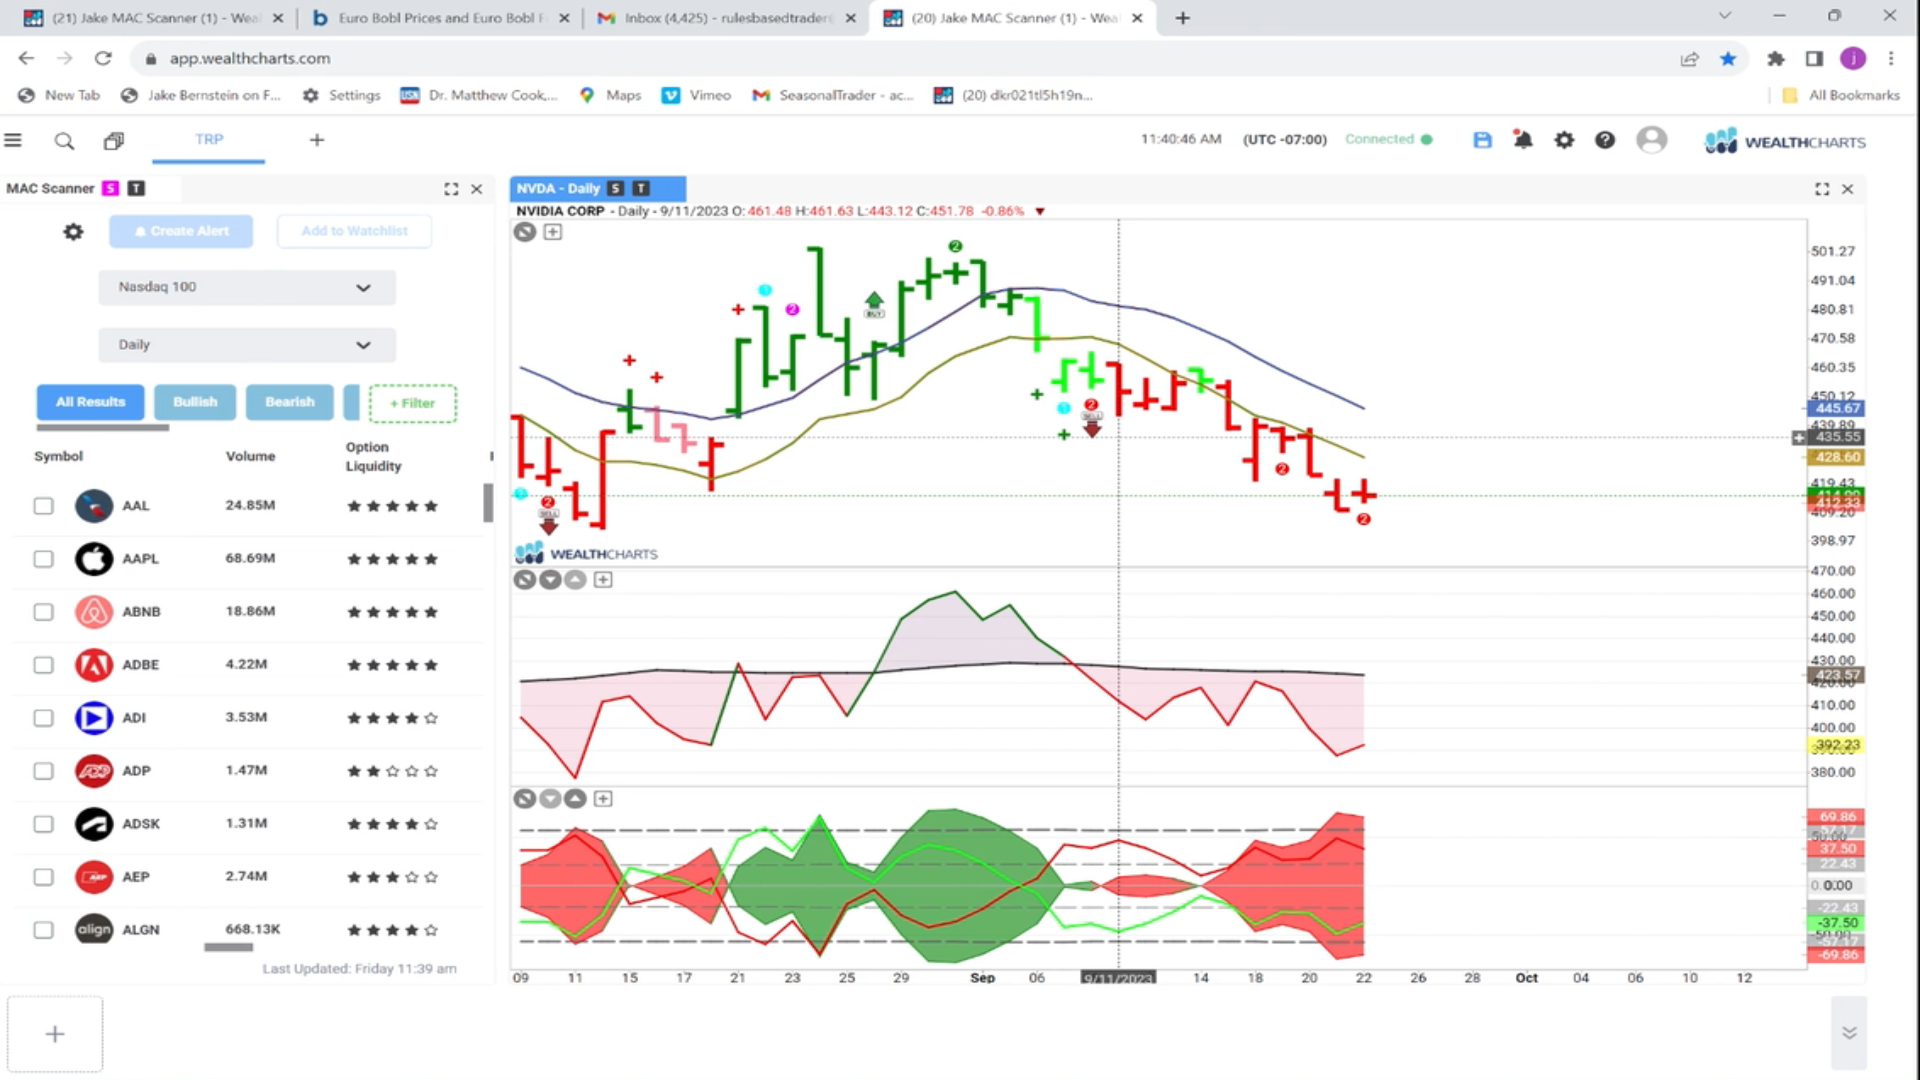The height and width of the screenshot is (1080, 1920).
Task: Open the top-bar settings gear
Action: (1564, 140)
